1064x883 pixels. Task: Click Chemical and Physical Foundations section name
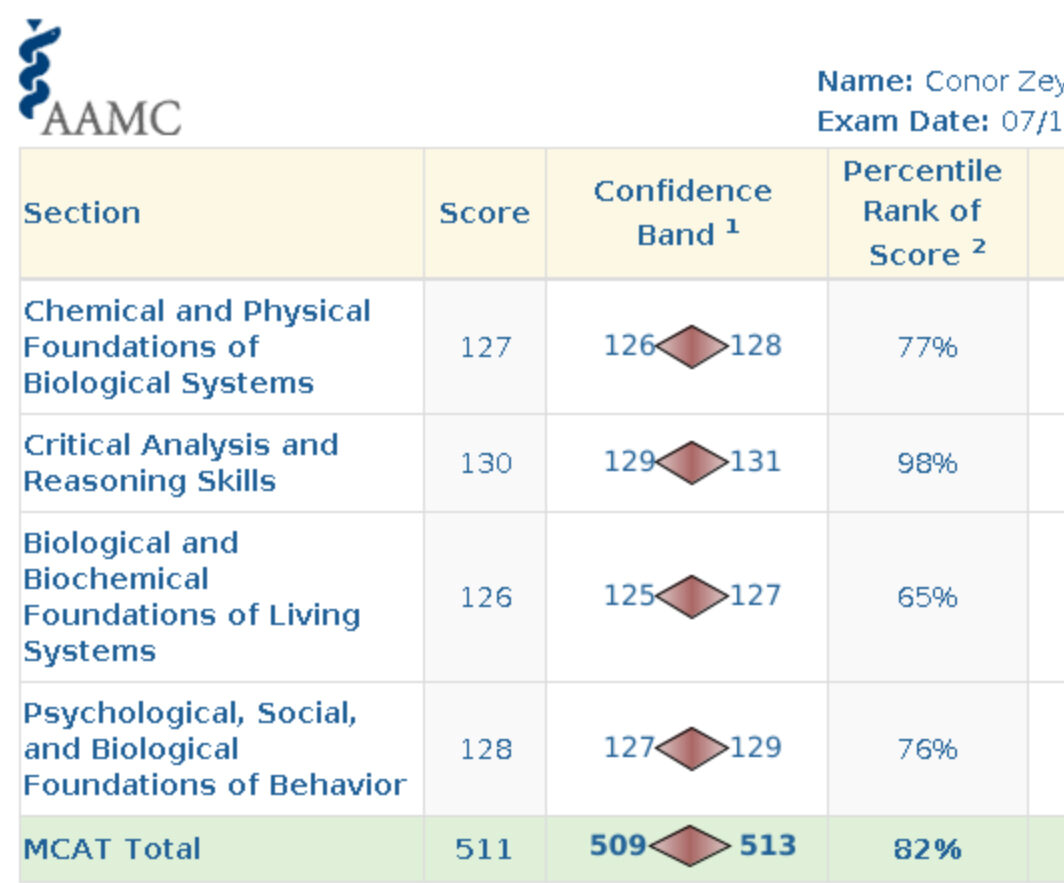196,347
